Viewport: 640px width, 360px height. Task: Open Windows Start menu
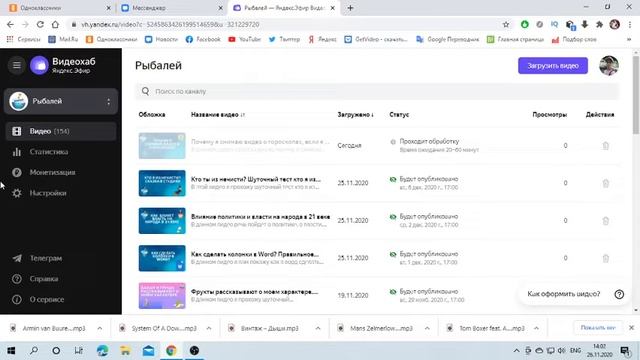pos(11,351)
